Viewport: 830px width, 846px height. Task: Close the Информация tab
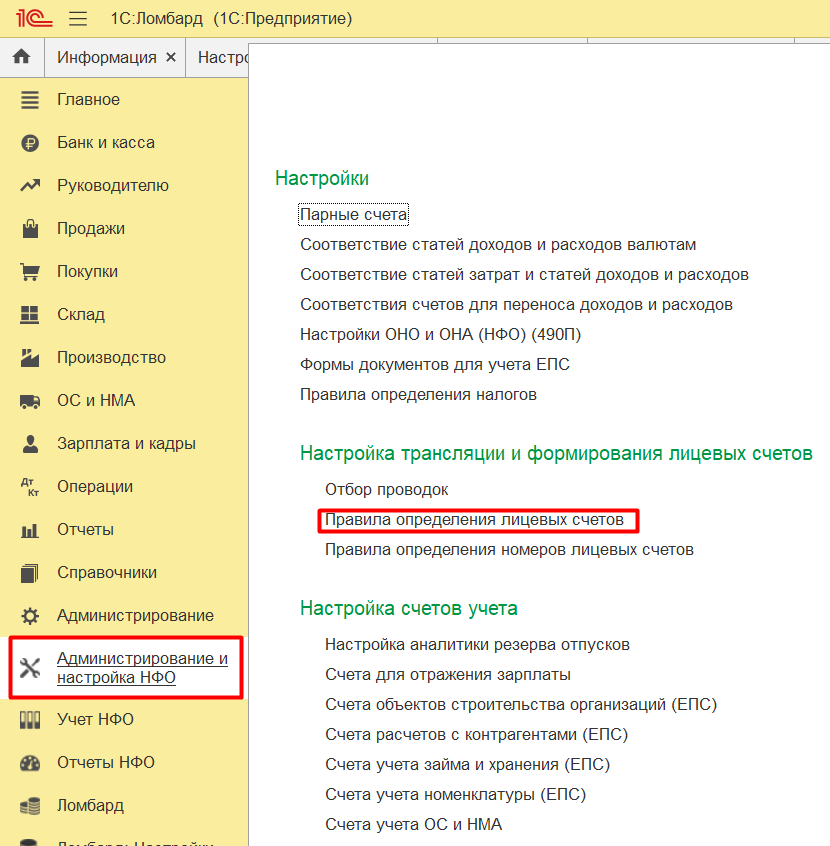[x=171, y=57]
